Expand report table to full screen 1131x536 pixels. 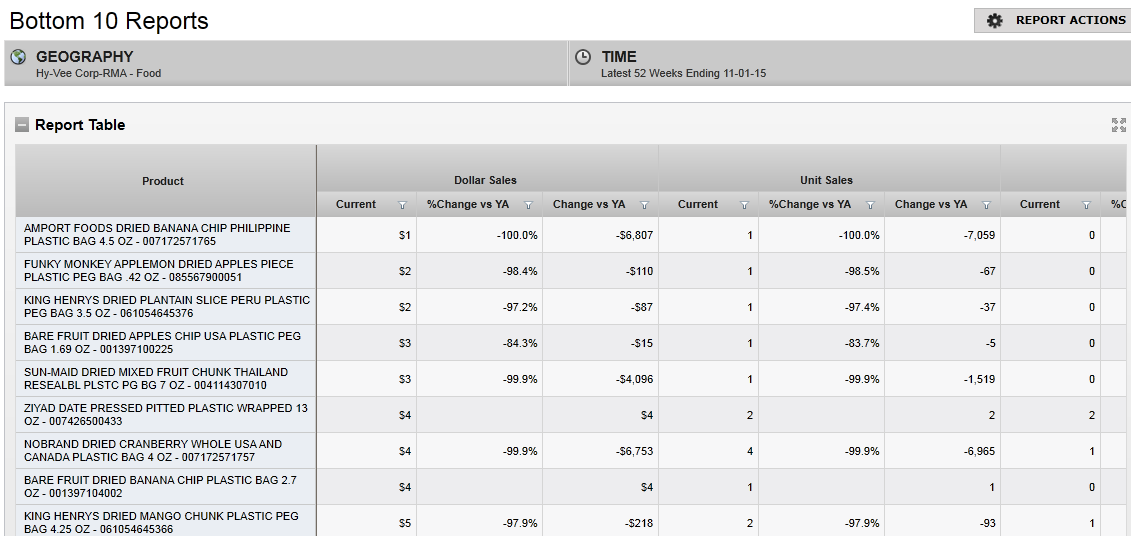1118,125
